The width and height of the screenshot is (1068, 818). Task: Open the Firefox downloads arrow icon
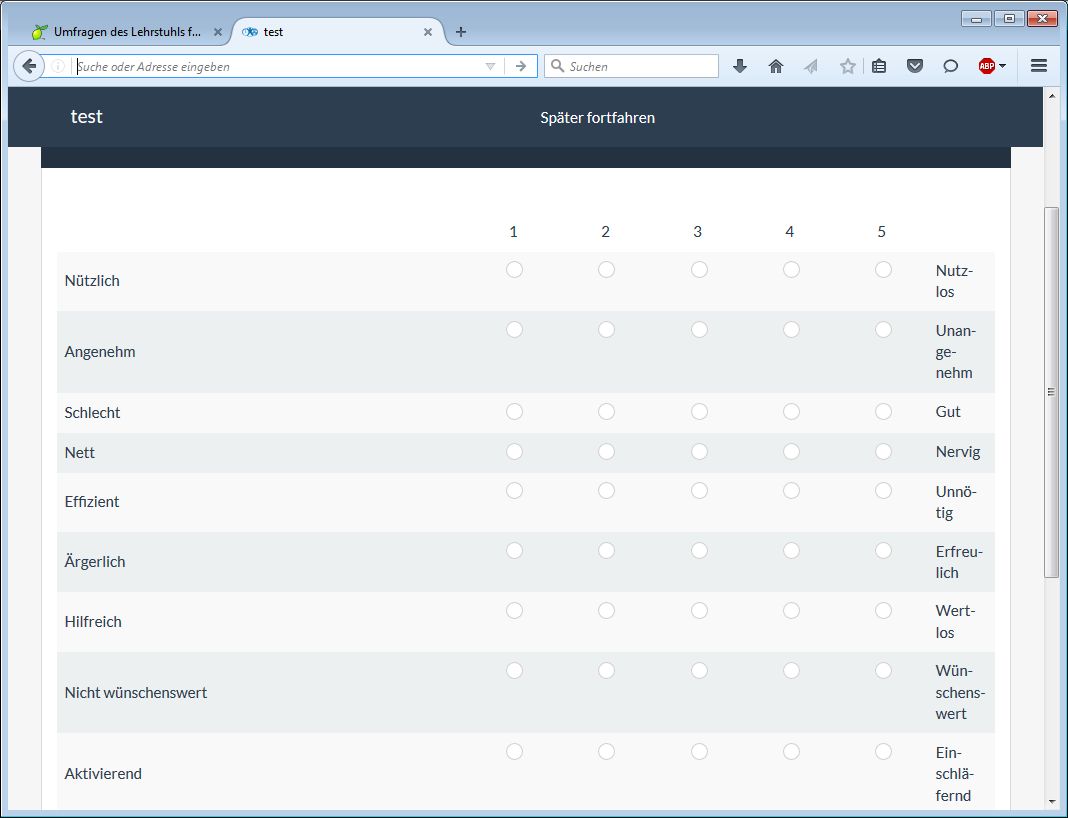740,66
